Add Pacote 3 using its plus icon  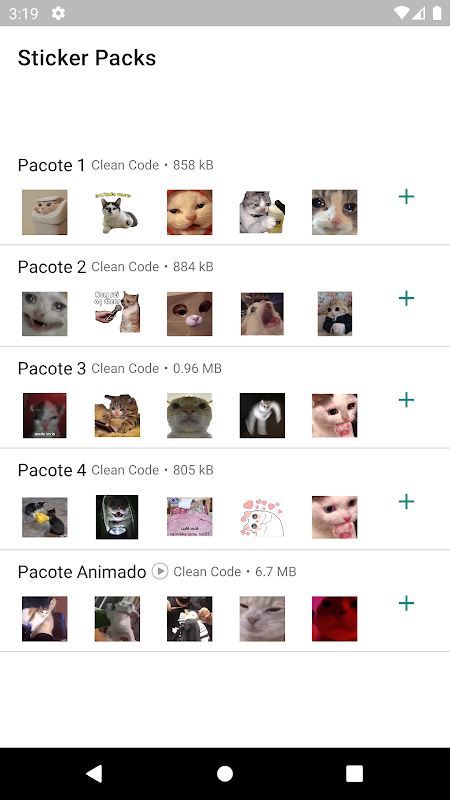pos(406,399)
